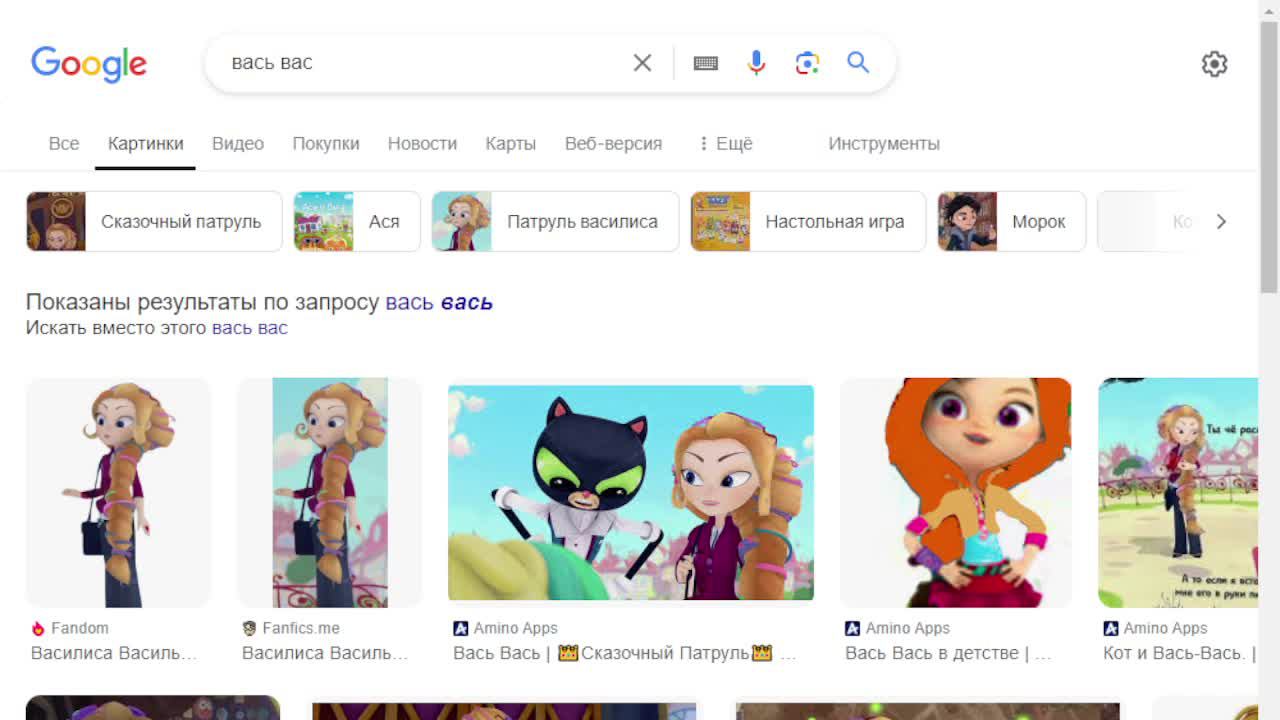Image resolution: width=1280 pixels, height=720 pixels.
Task: Click into the search input field
Action: pos(420,63)
